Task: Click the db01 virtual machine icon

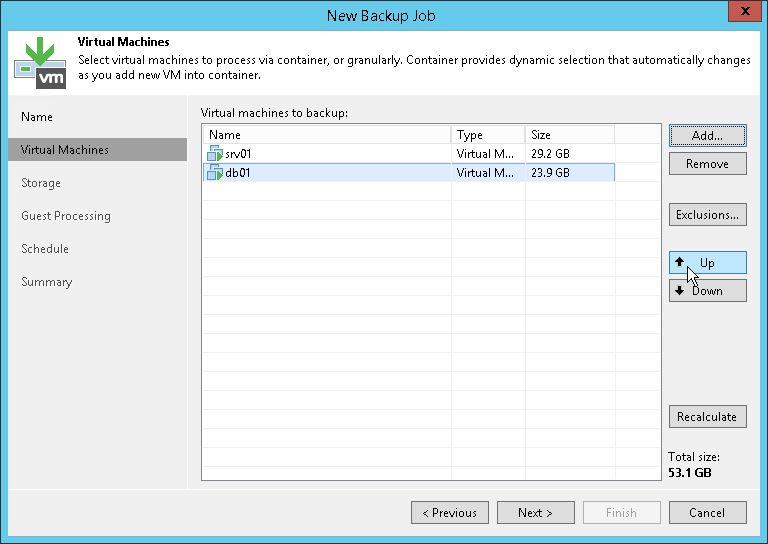Action: coord(215,173)
